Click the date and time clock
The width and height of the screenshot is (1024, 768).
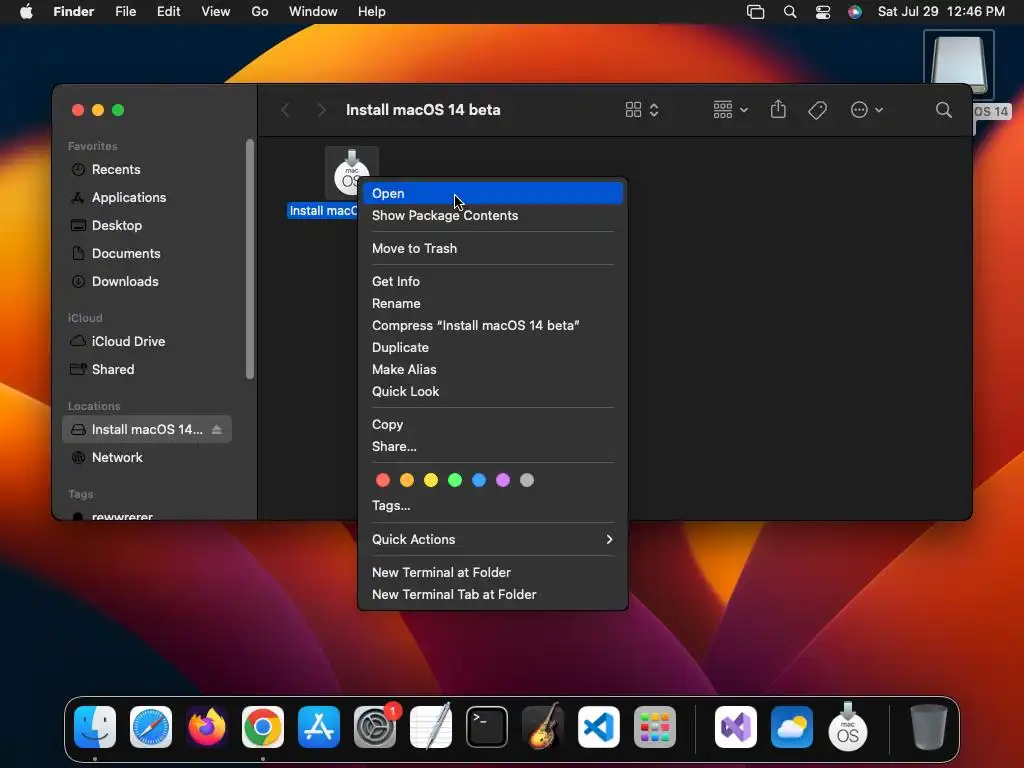coord(941,12)
